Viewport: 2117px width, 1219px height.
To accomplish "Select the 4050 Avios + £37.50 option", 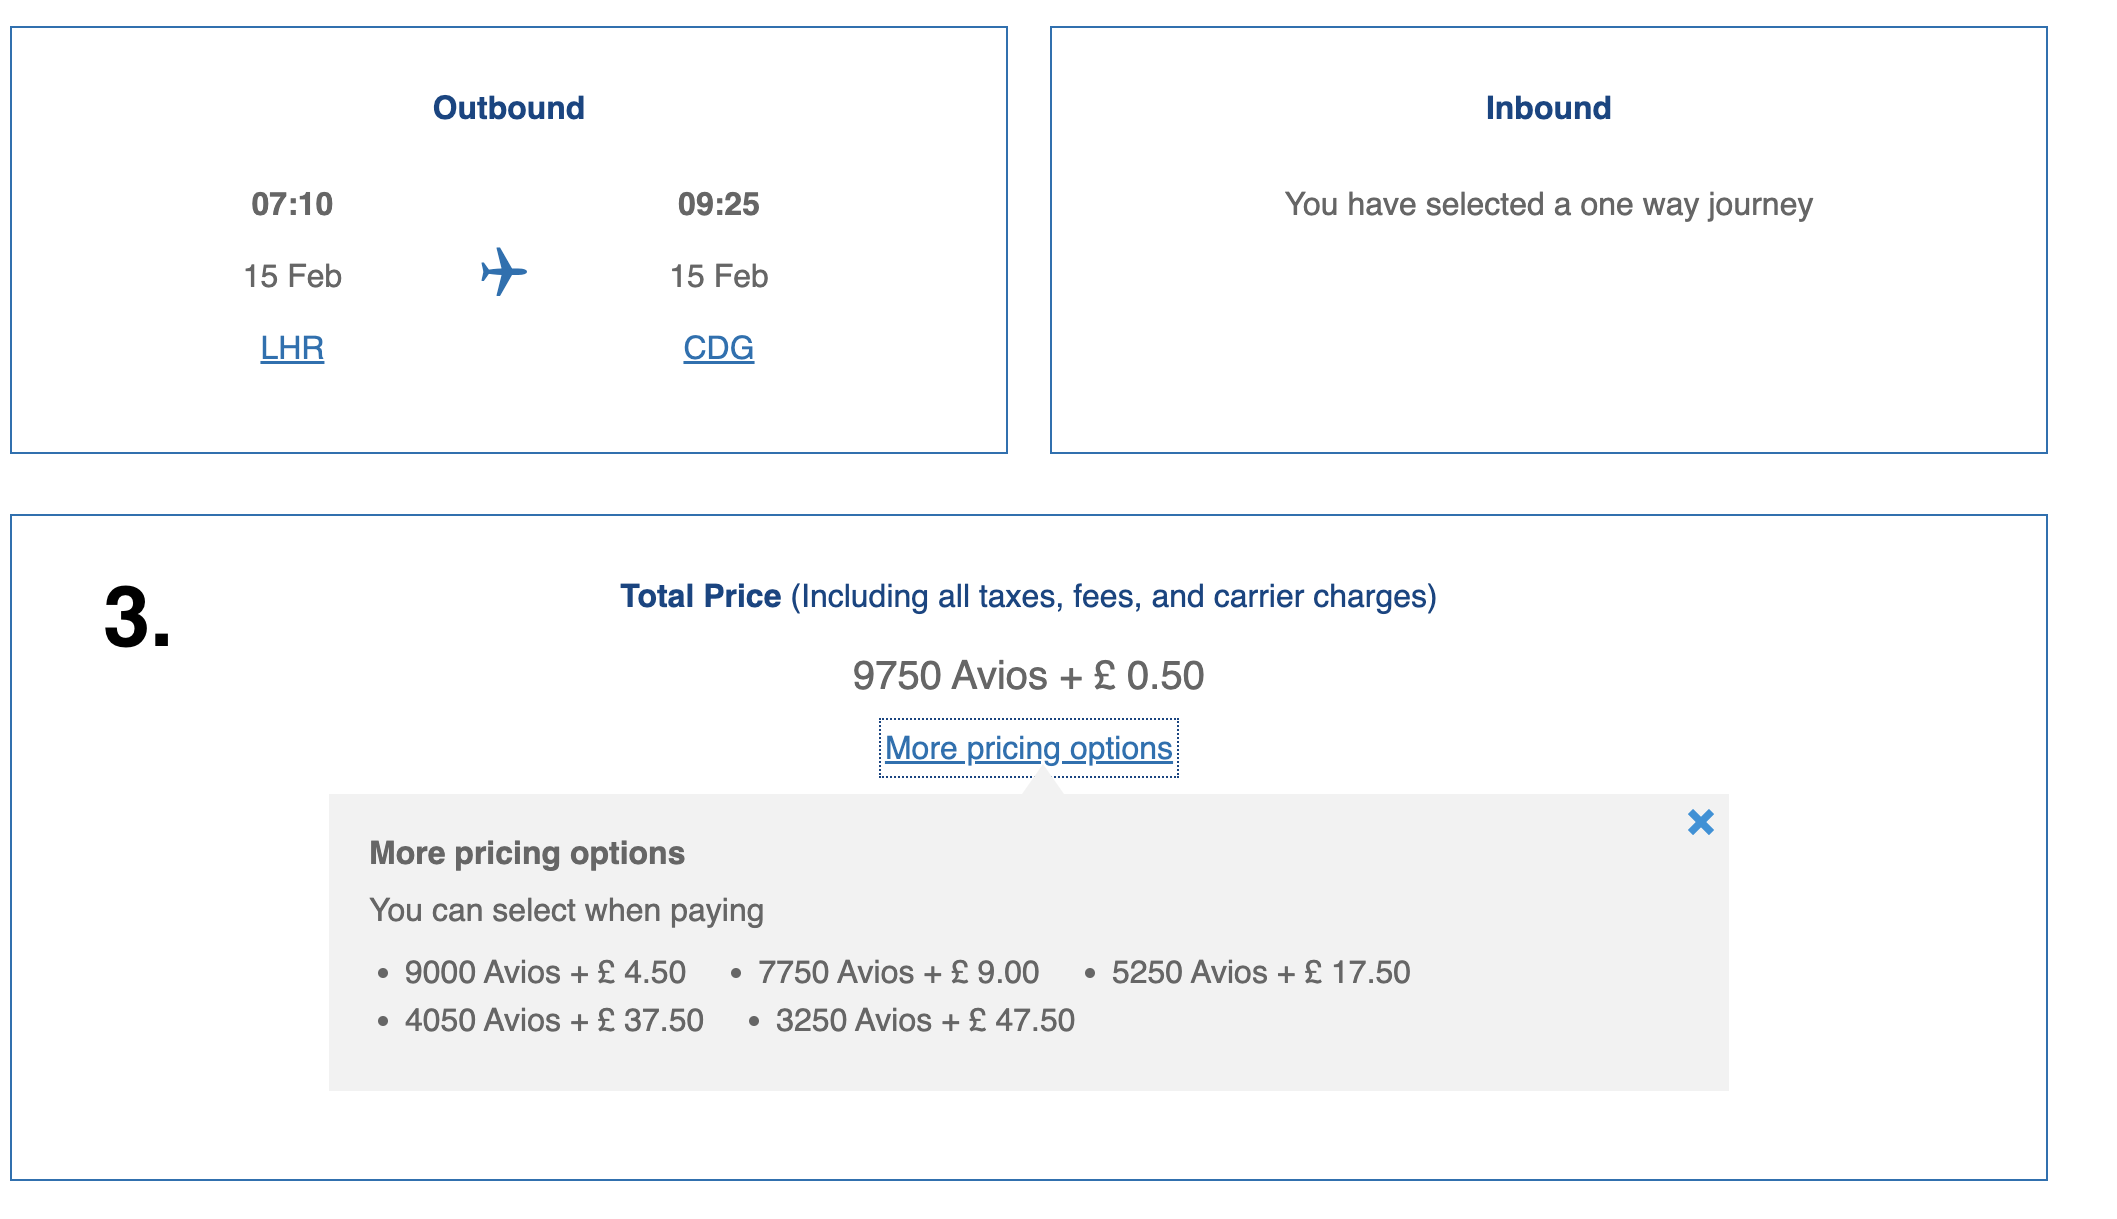I will tap(554, 1020).
